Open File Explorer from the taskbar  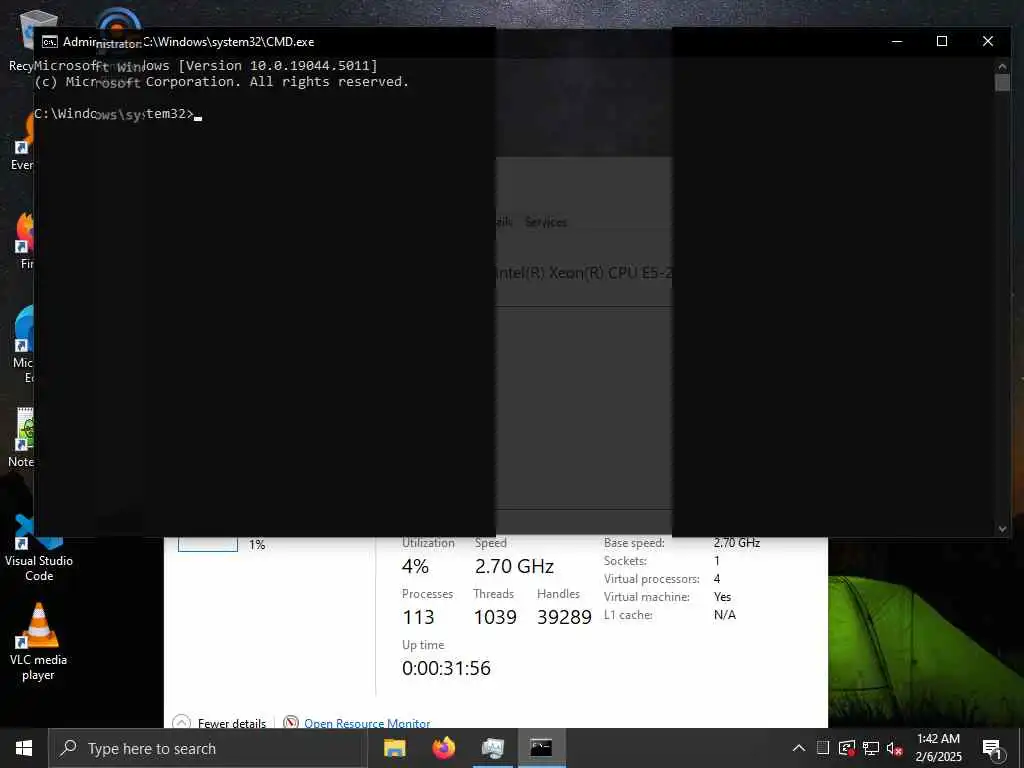pos(394,748)
